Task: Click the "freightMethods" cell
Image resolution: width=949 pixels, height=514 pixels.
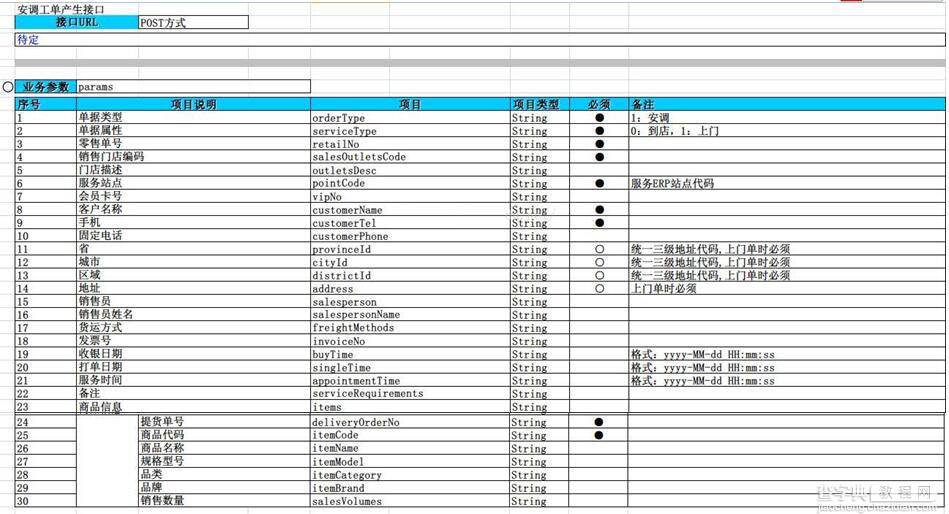Action: coord(410,328)
